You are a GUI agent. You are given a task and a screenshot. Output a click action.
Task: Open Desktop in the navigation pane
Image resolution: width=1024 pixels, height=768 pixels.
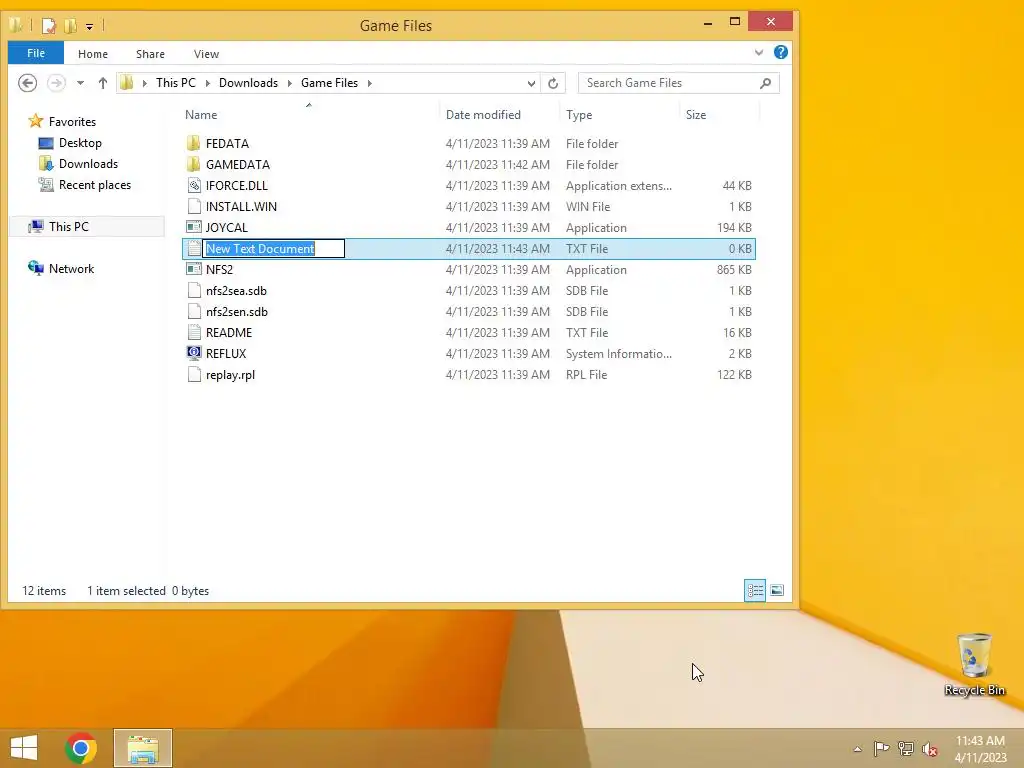80,142
